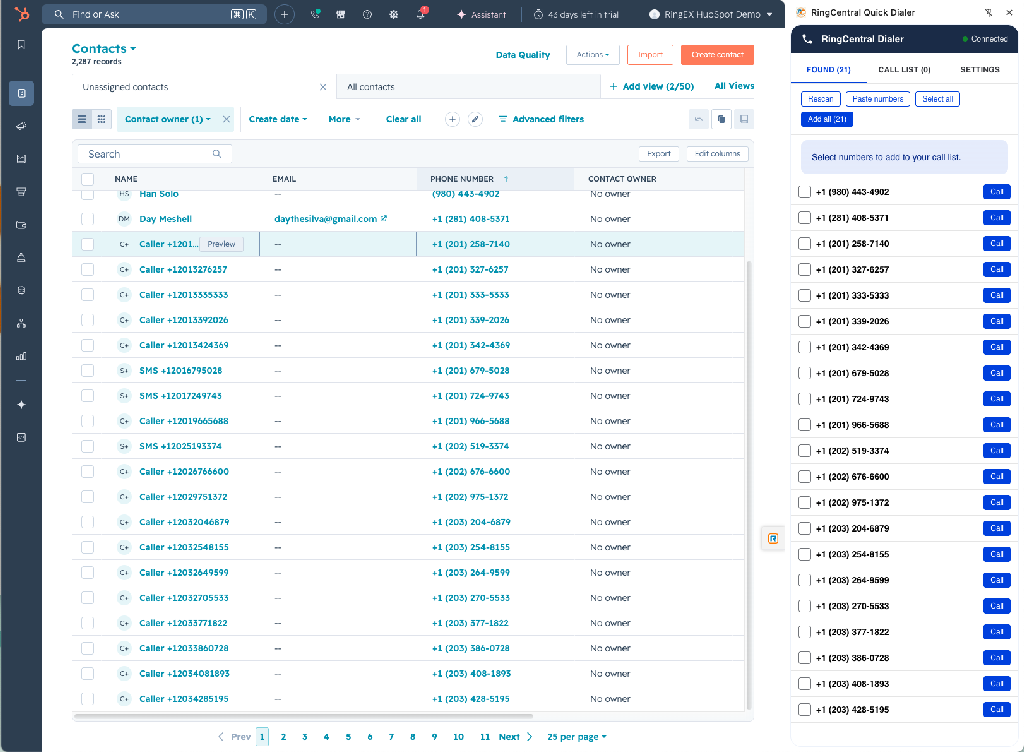Open the CALL LIST (0) dialer tab

click(904, 69)
